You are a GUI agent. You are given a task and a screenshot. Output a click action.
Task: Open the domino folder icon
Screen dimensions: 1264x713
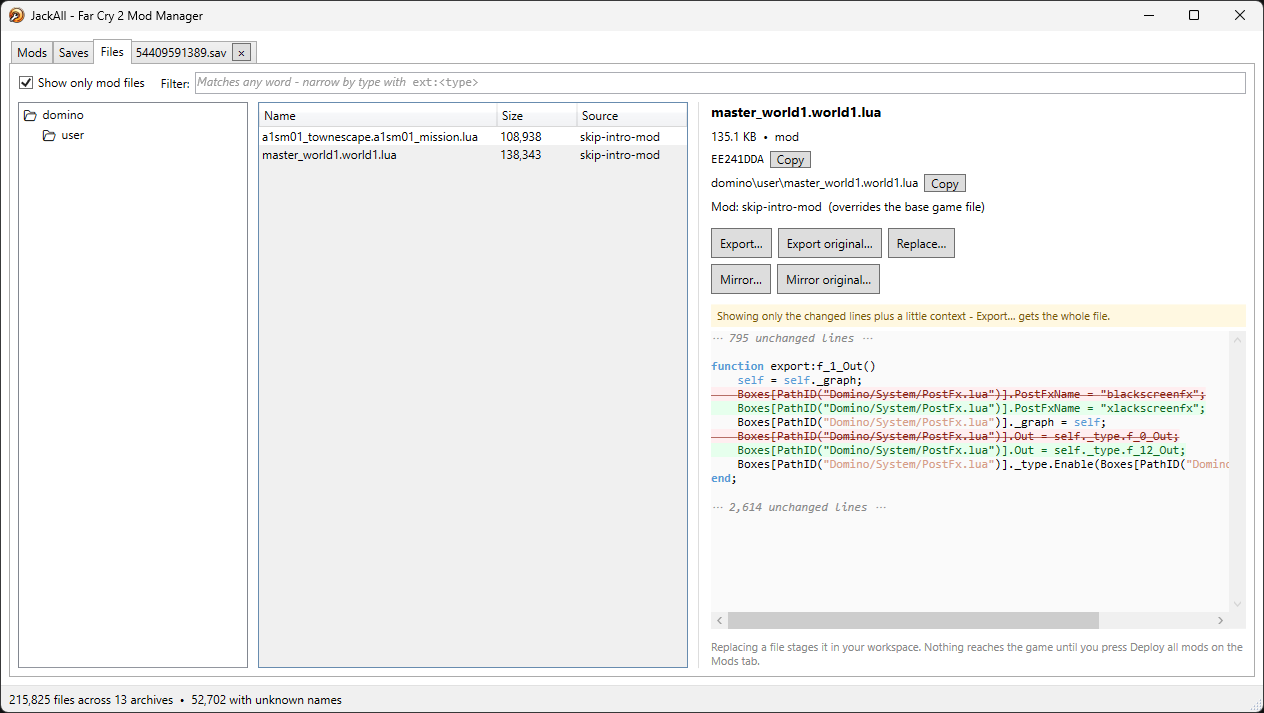[30, 116]
